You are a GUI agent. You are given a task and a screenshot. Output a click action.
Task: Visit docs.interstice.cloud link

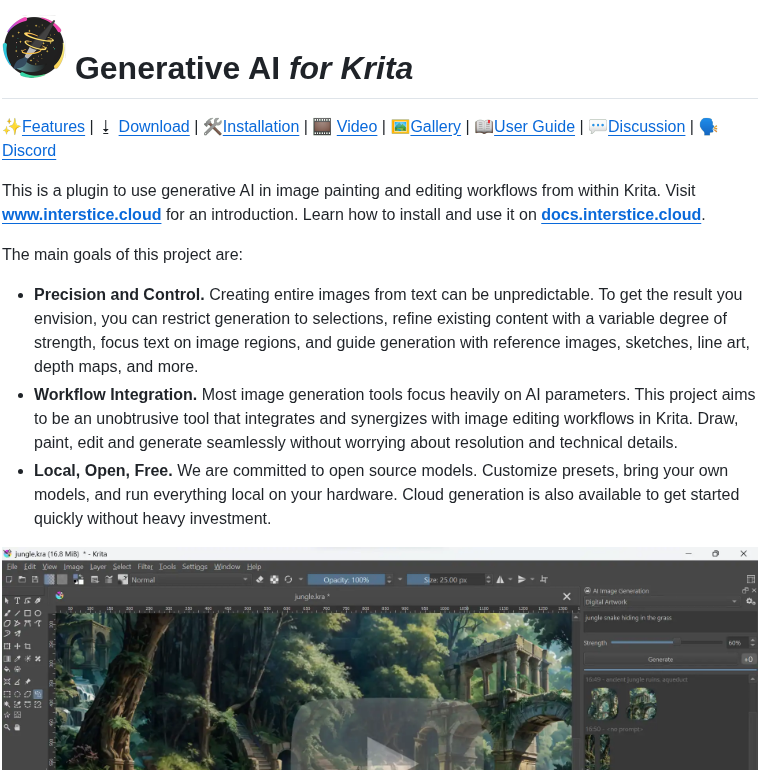click(621, 215)
